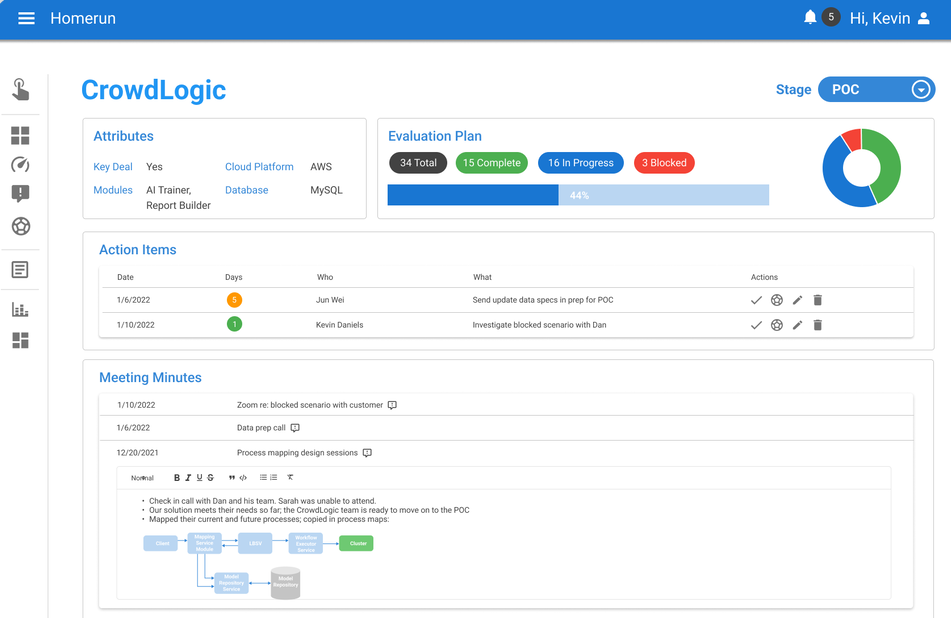Insert a blockquote in the editor
This screenshot has height=618, width=951.
(x=231, y=477)
